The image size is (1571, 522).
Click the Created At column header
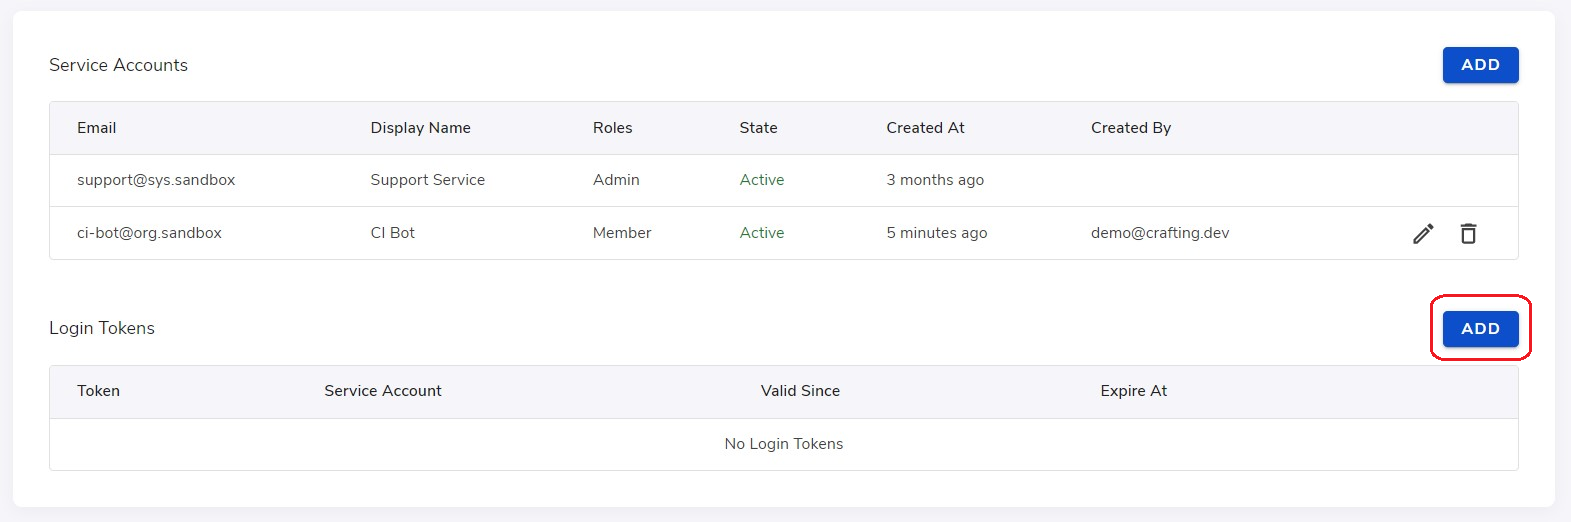click(x=925, y=128)
